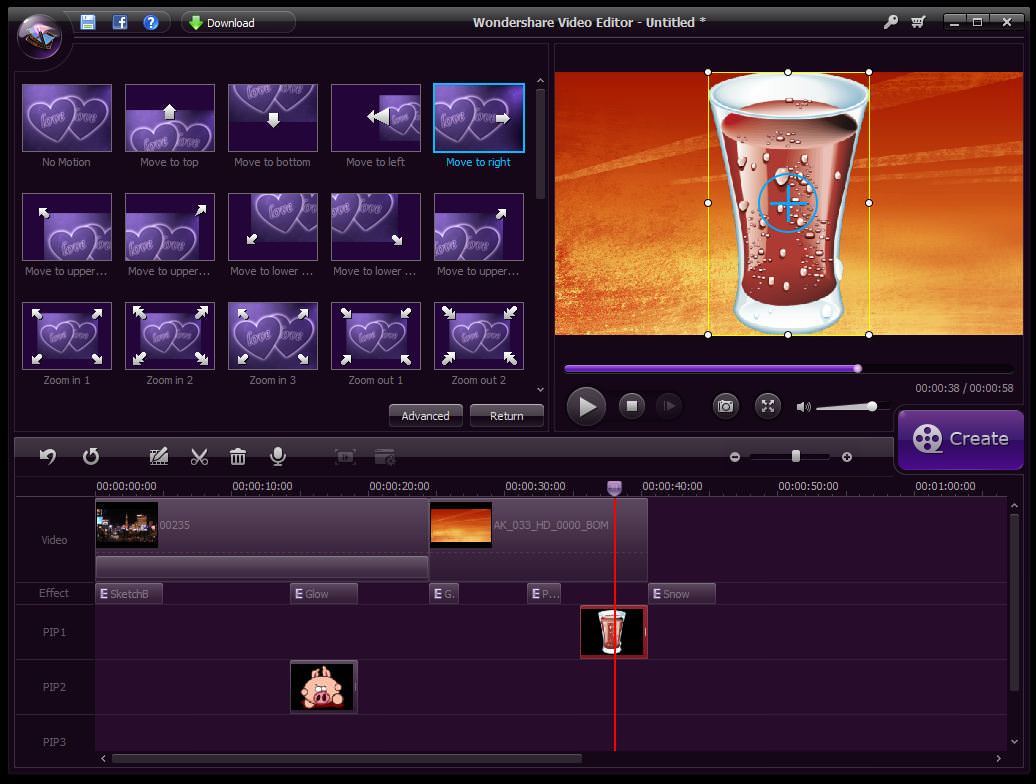Click the Create button
The height and width of the screenshot is (784, 1036).
click(961, 439)
